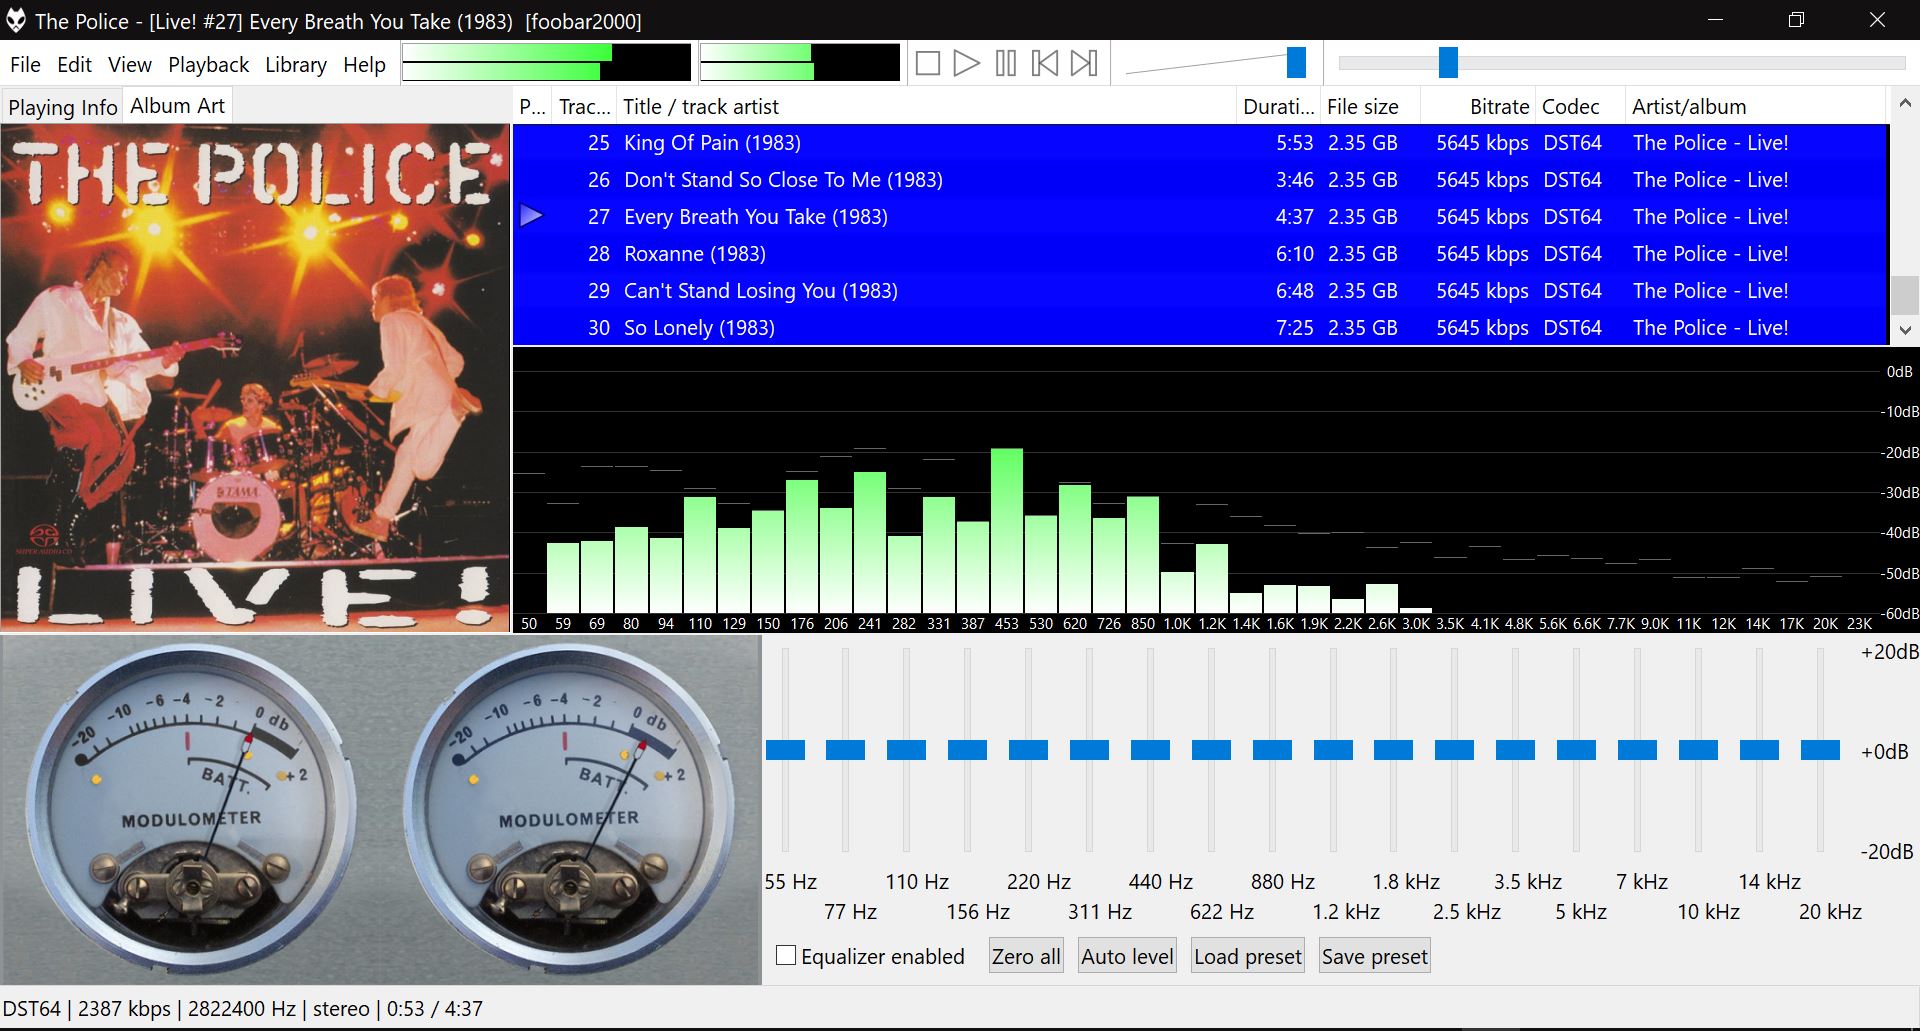1920x1031 pixels.
Task: Click the Playing status column header
Action: coord(533,107)
